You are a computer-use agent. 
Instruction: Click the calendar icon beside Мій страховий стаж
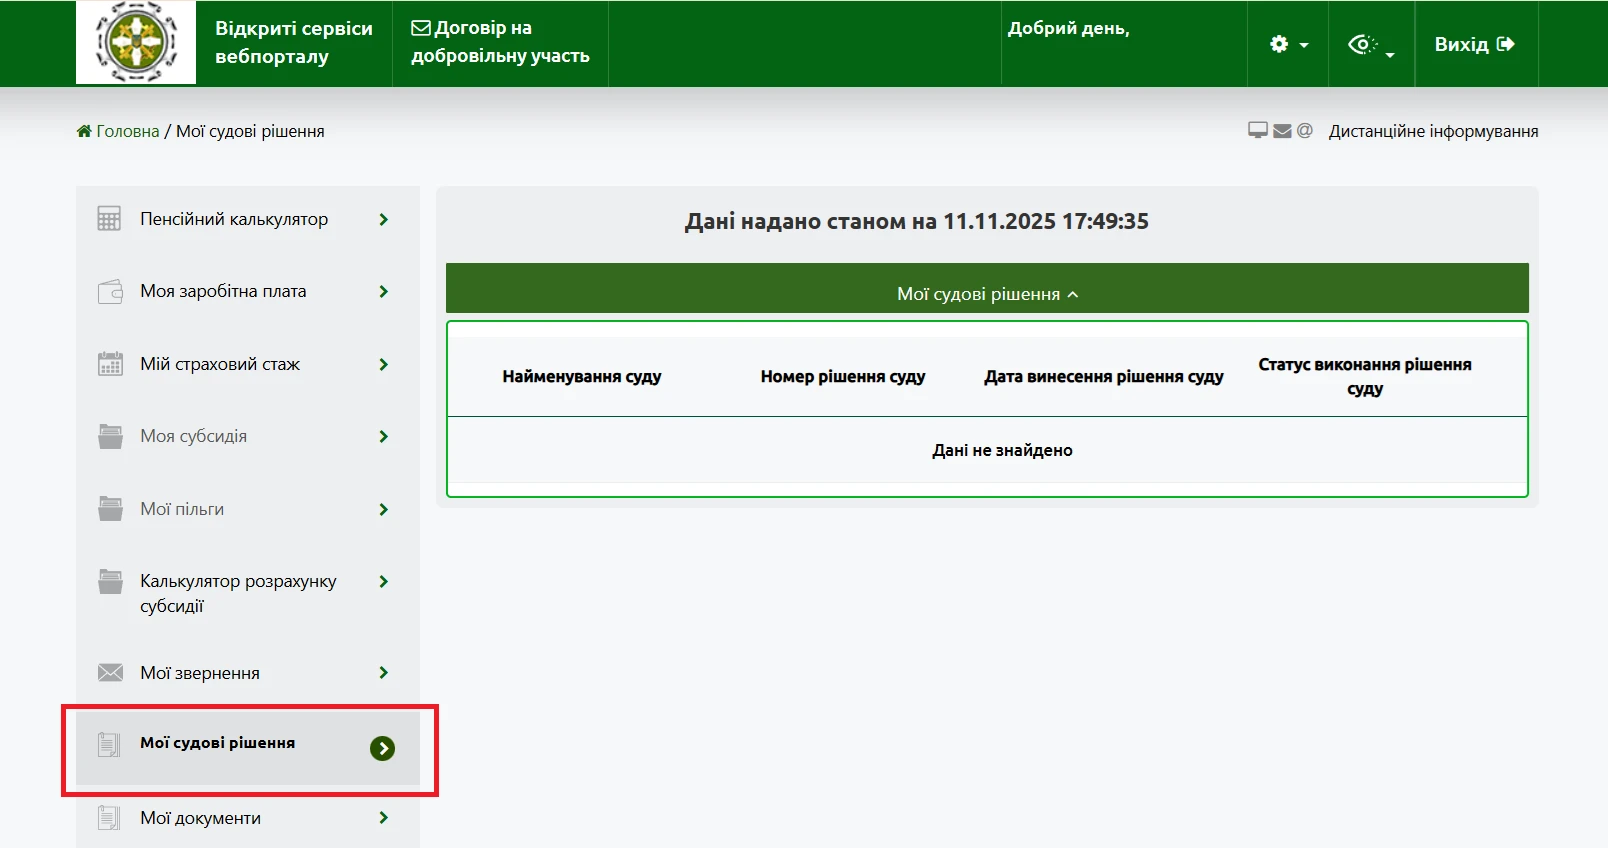click(110, 364)
